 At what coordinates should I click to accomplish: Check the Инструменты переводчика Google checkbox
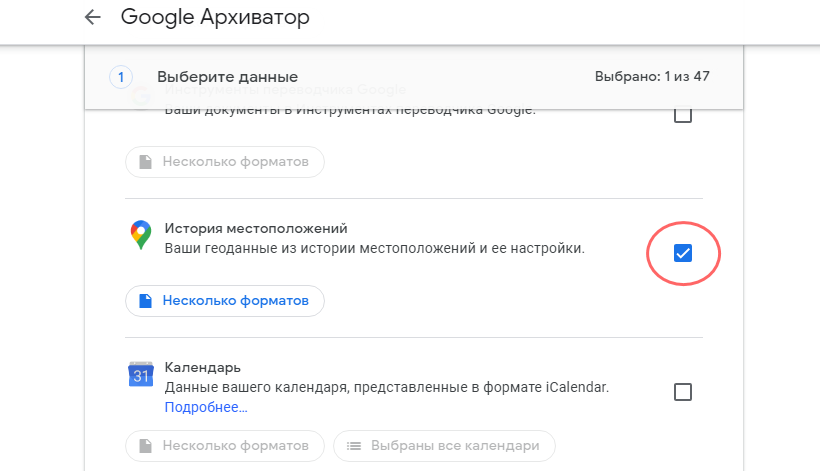point(682,114)
